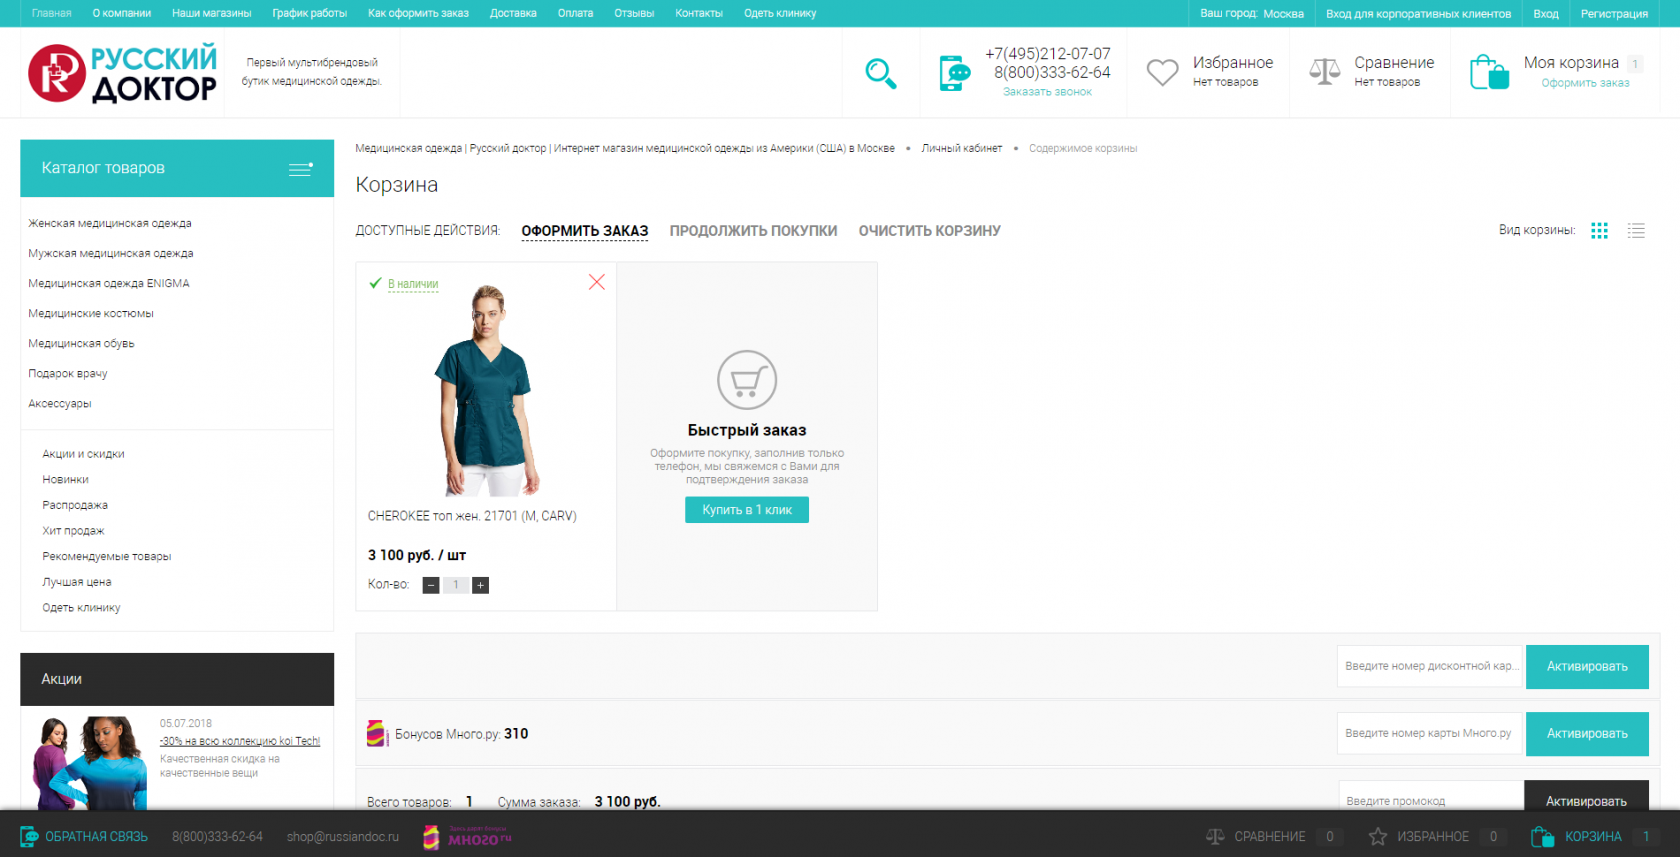
Task: Select ОЧИСТИТЬ КОРЗИНУ action
Action: 929,231
